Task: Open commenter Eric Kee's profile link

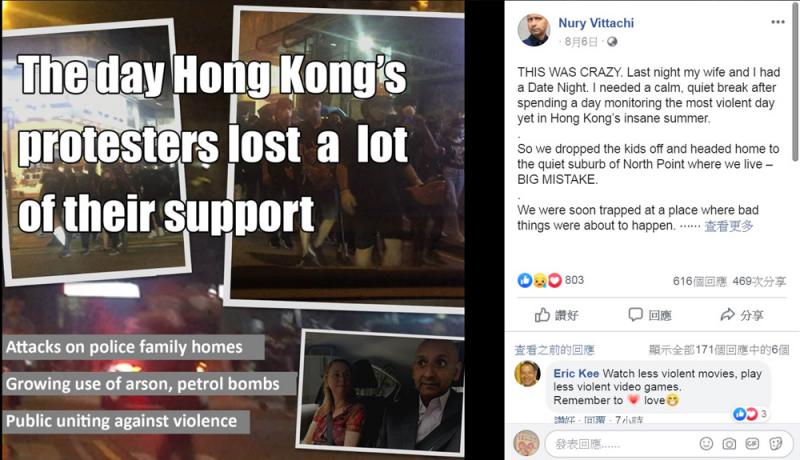Action: coord(576,373)
